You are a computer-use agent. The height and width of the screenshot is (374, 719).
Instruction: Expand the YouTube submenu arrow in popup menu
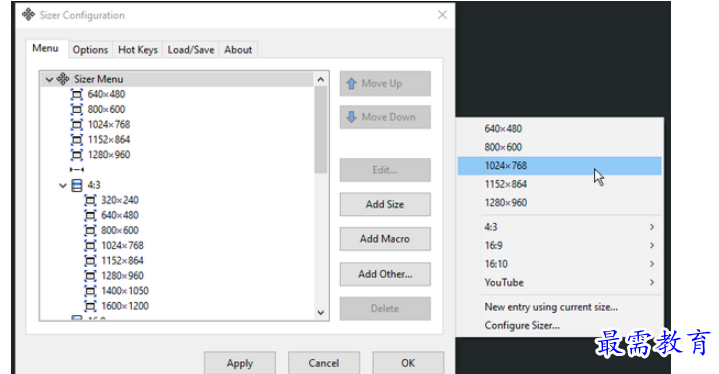(652, 282)
